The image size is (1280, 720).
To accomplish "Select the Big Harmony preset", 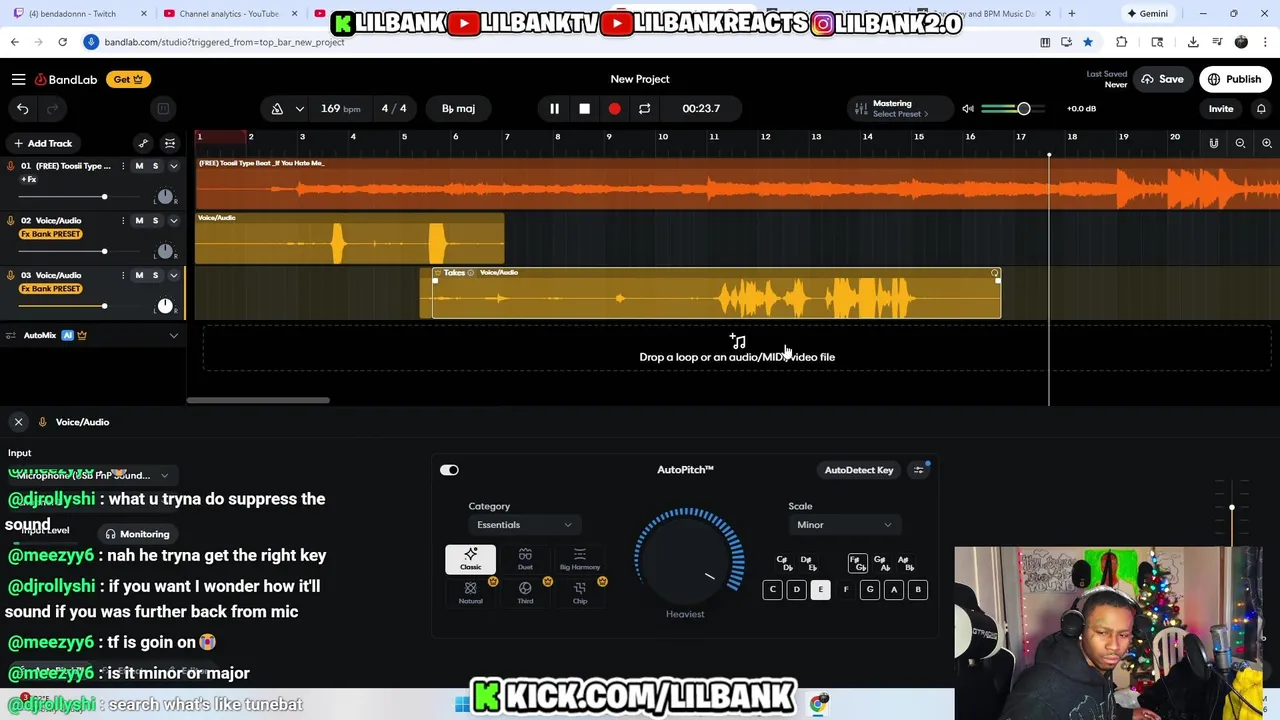I will (580, 559).
